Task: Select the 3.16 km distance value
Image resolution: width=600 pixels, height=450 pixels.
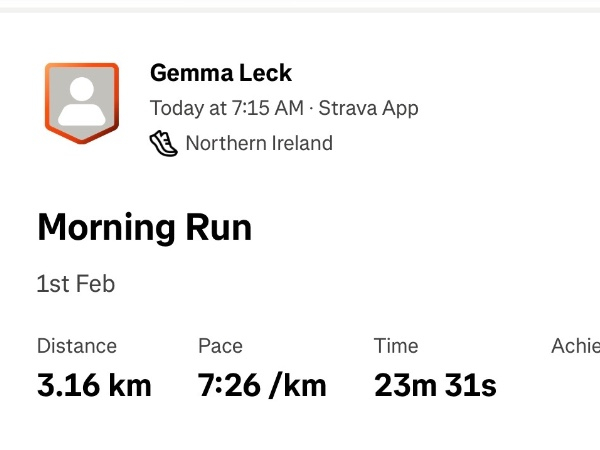Action: (94, 385)
